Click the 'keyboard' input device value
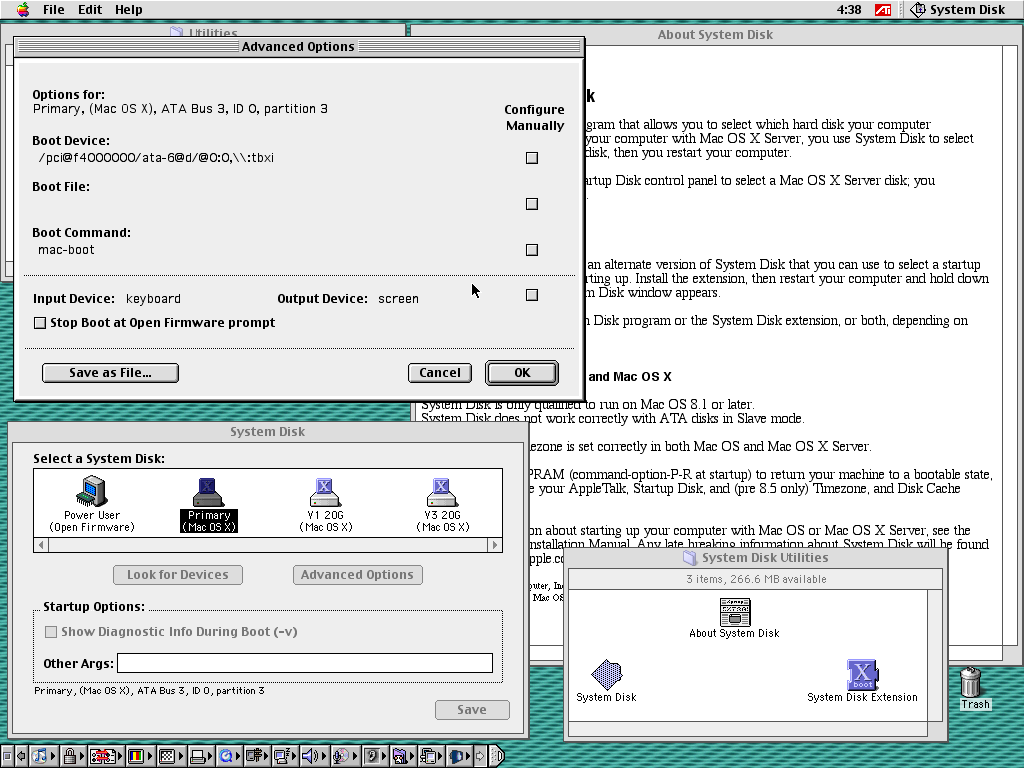 pyautogui.click(x=153, y=298)
